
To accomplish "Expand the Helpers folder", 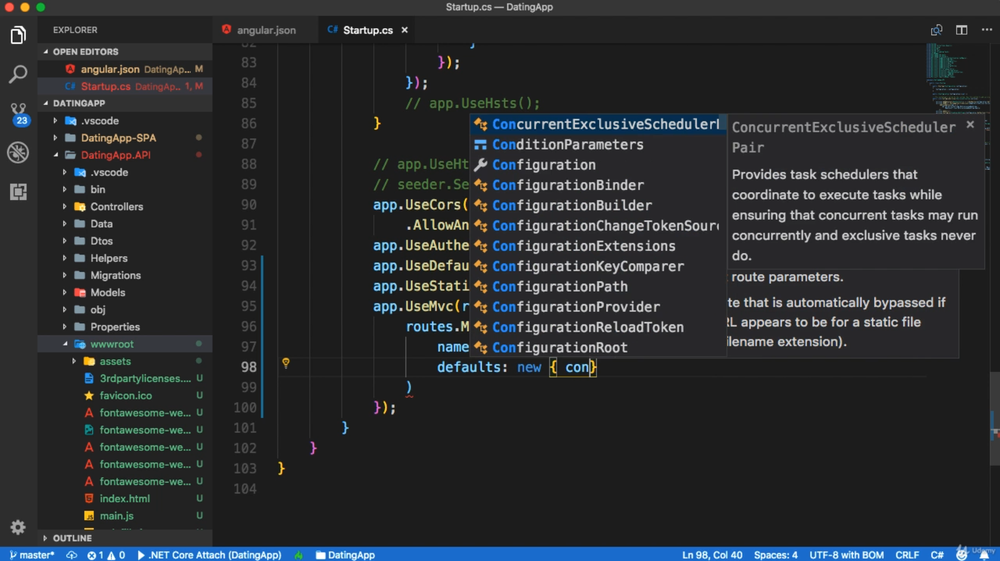I will coord(125,258).
